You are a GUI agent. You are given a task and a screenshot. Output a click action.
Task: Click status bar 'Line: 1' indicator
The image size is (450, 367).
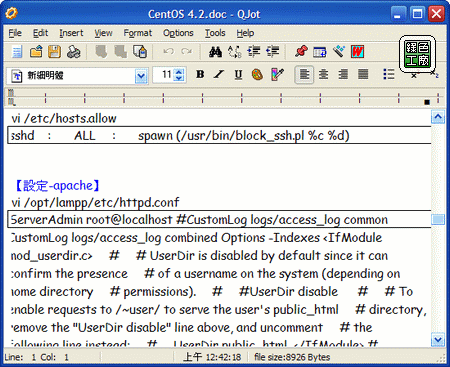click(20, 357)
